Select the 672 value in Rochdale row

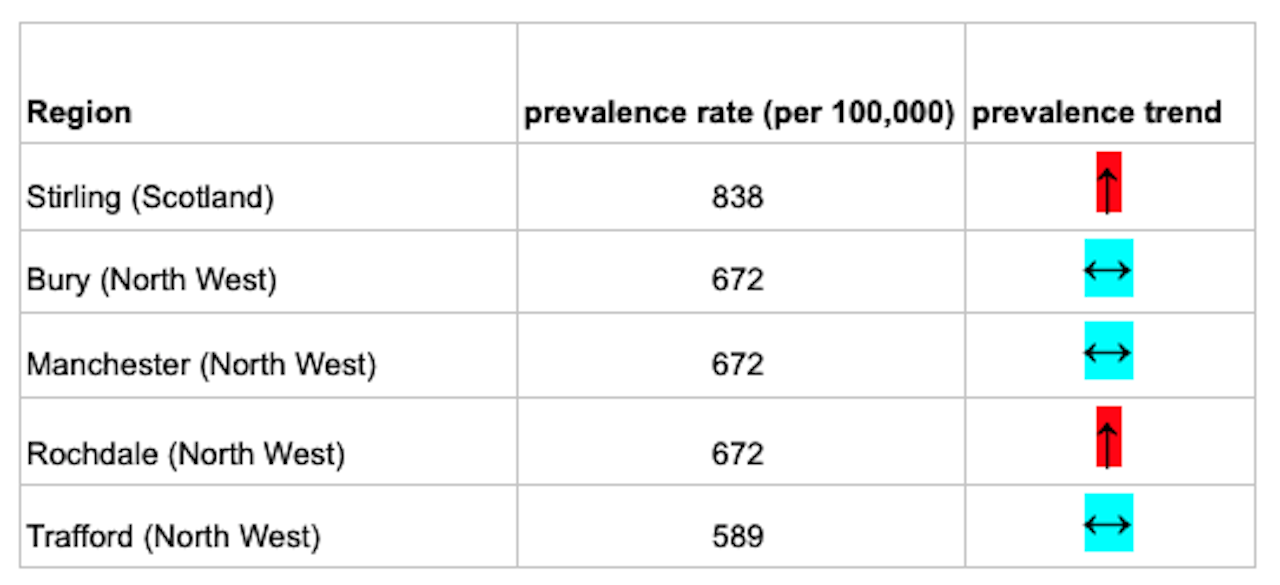tap(738, 454)
